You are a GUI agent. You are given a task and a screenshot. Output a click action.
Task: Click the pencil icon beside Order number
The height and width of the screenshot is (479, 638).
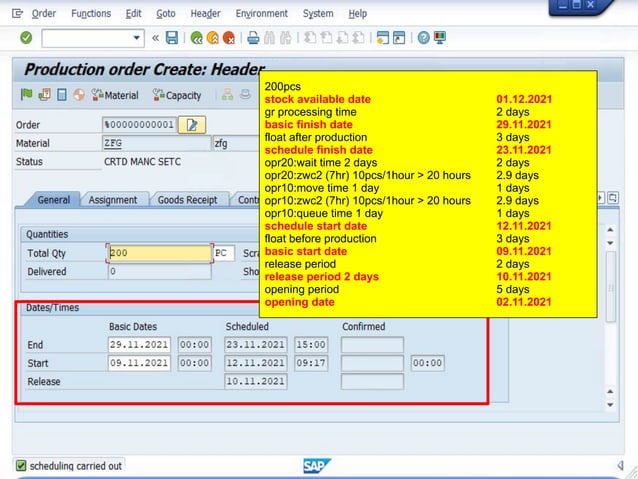(x=194, y=125)
